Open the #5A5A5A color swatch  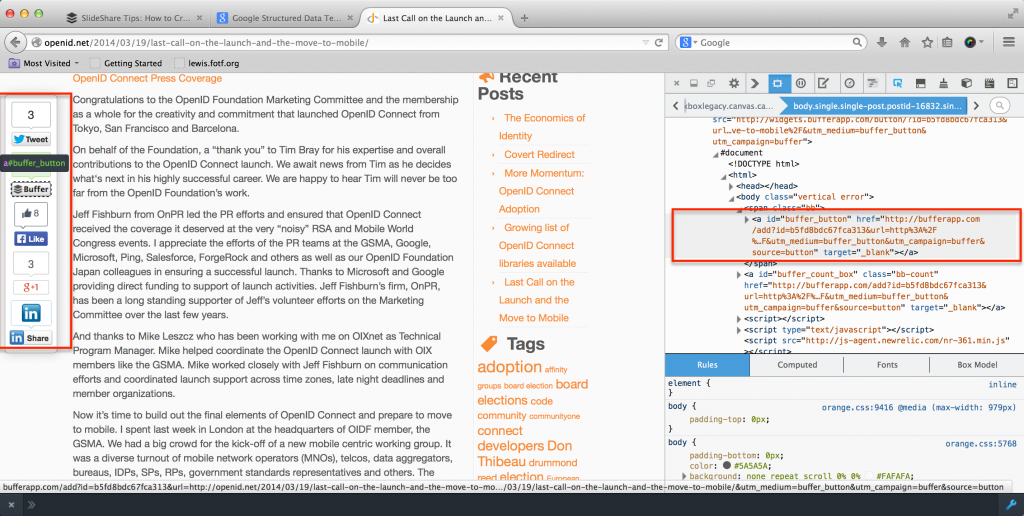pyautogui.click(x=727, y=466)
